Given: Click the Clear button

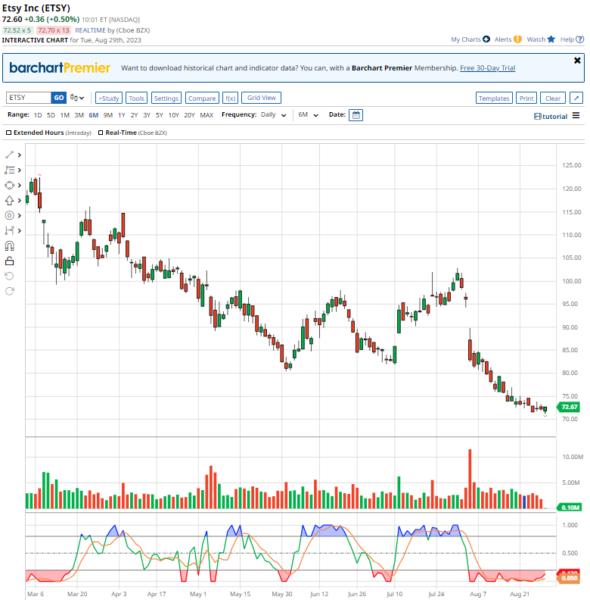Looking at the screenshot, I should (553, 98).
